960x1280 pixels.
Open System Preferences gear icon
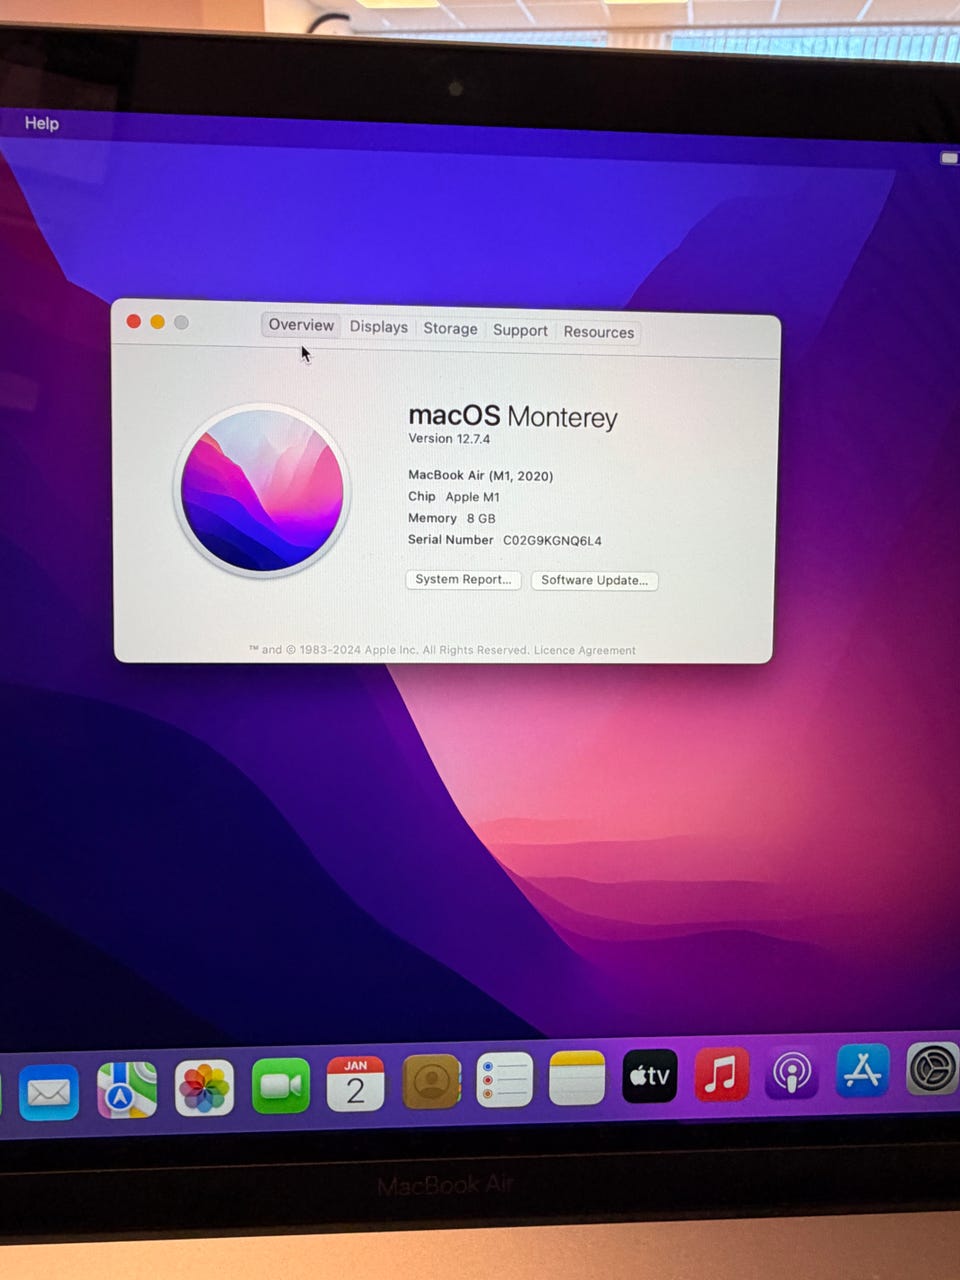point(932,1069)
